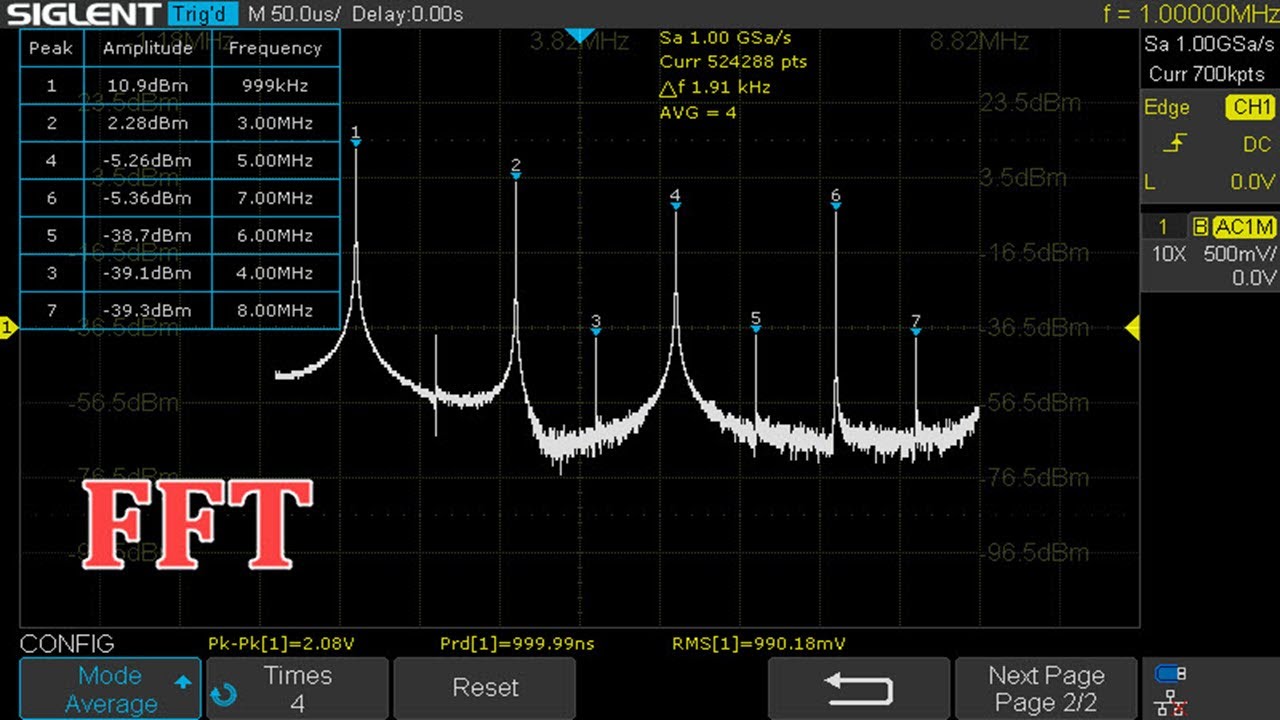The image size is (1280, 720).
Task: Click the 5.00MHz frequency cell
Action: click(x=276, y=161)
